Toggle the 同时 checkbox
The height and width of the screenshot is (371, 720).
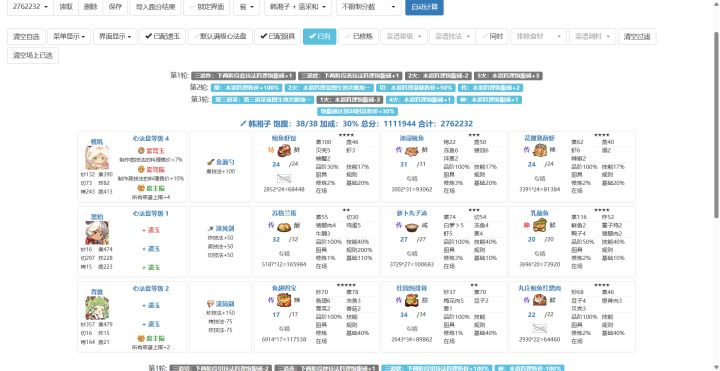pos(491,36)
